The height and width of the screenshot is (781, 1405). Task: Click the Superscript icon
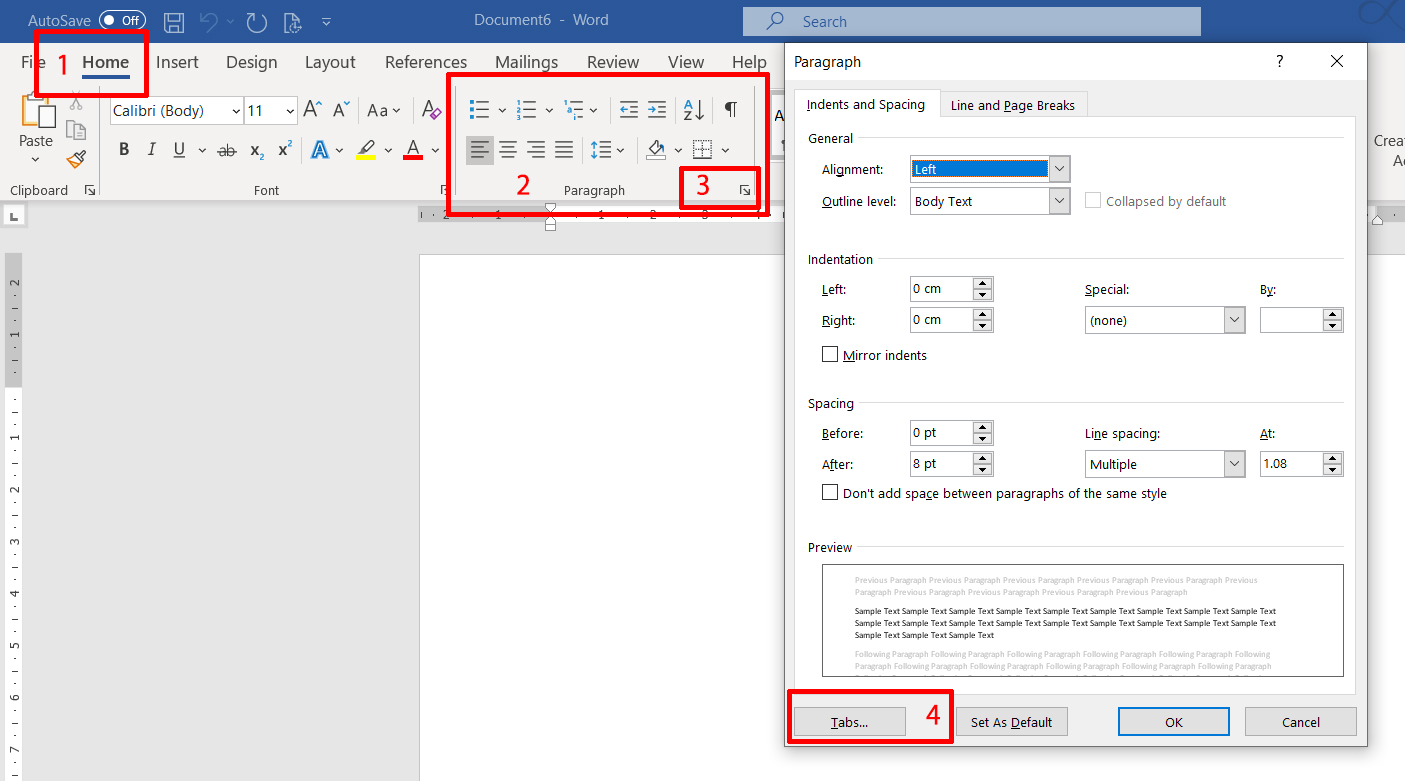pos(285,150)
